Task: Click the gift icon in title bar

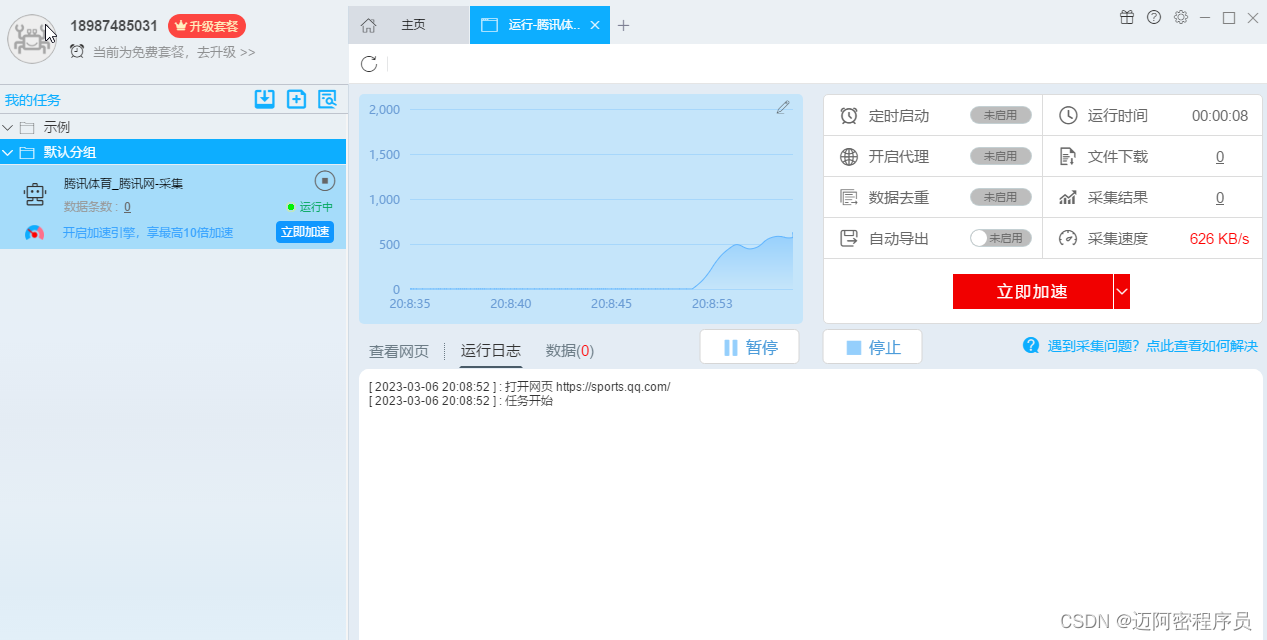Action: pyautogui.click(x=1127, y=17)
